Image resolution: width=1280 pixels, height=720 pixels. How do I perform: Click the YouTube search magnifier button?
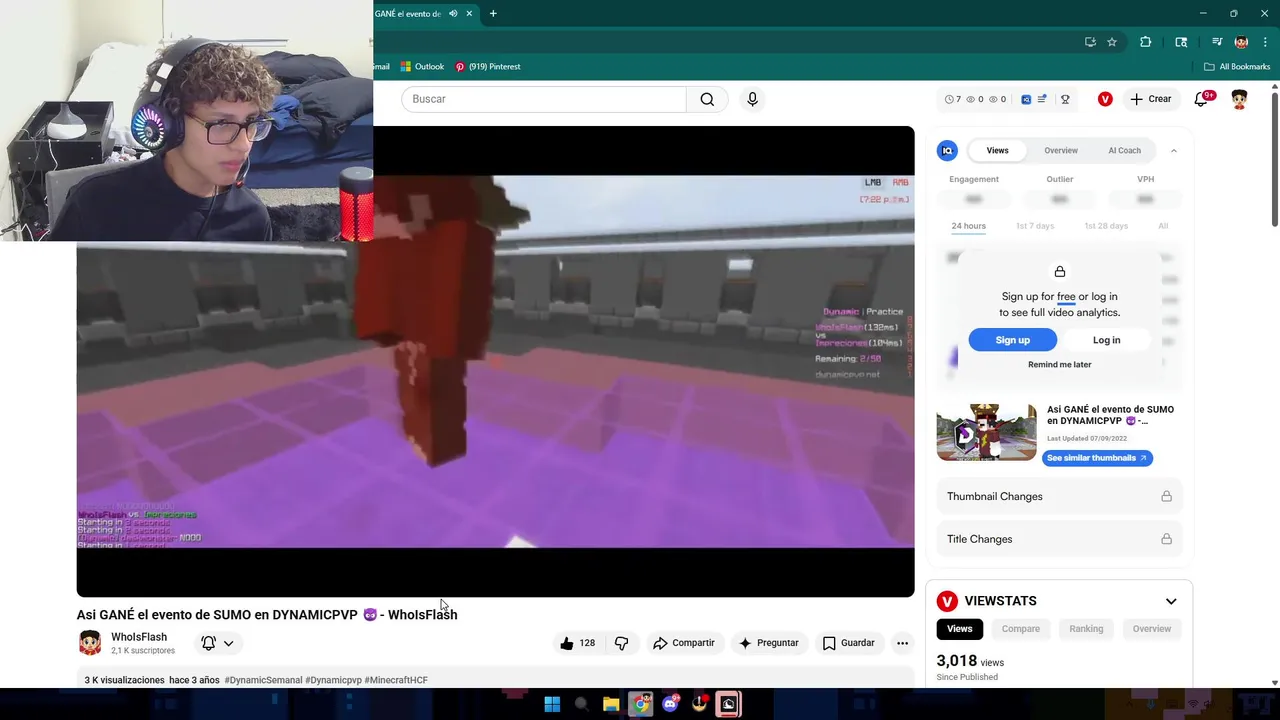[707, 99]
